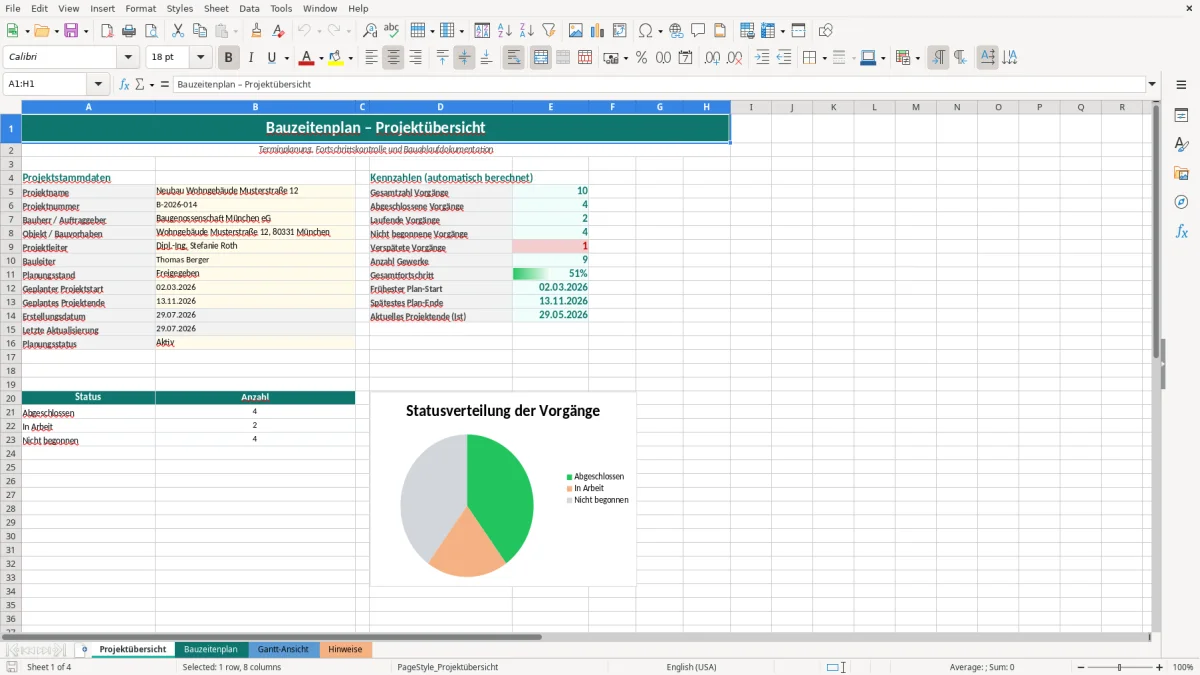Toggle Merge and Center Cells
Viewport: 1200px width, 675px height.
coord(541,58)
